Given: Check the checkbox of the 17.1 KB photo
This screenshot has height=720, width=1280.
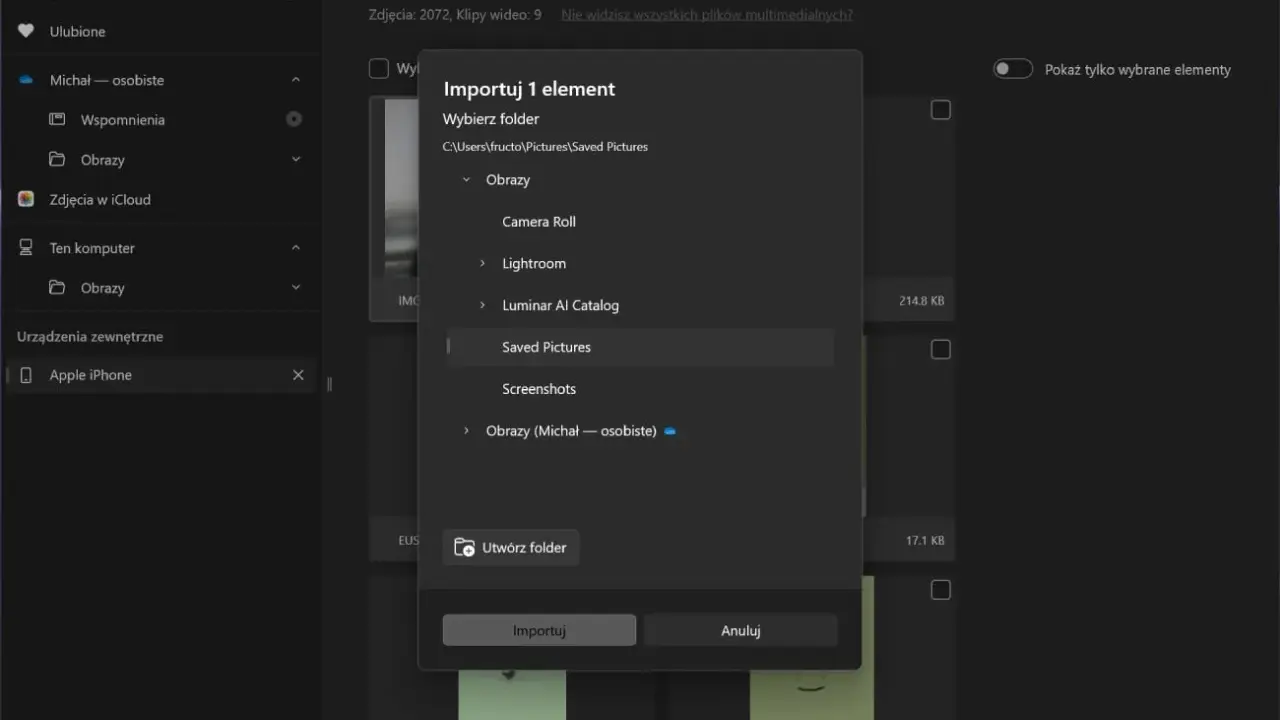Looking at the screenshot, I should coord(941,350).
